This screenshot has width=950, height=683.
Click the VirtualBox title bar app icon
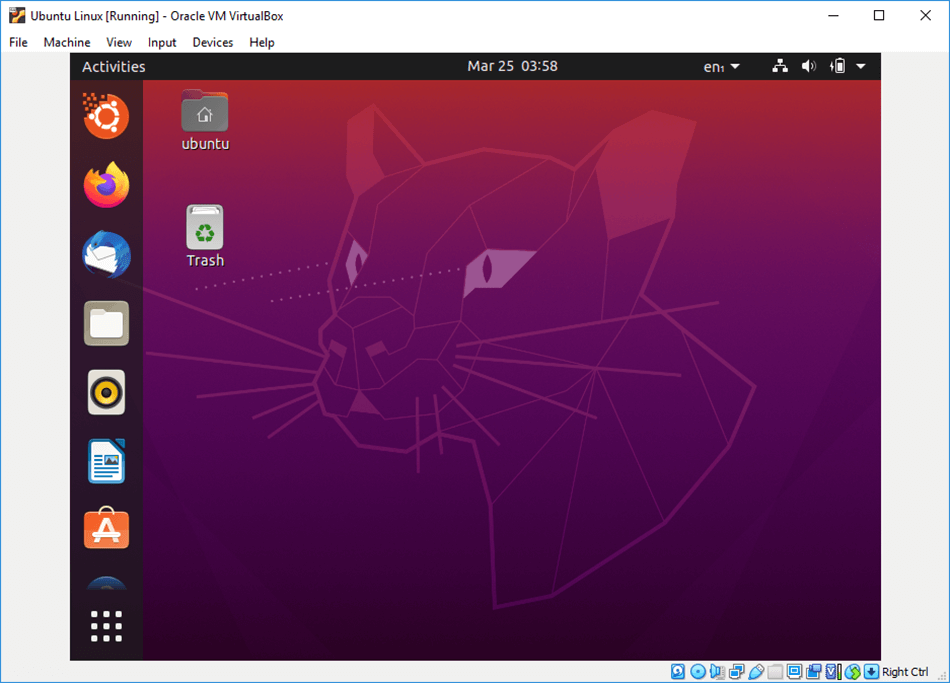17,15
